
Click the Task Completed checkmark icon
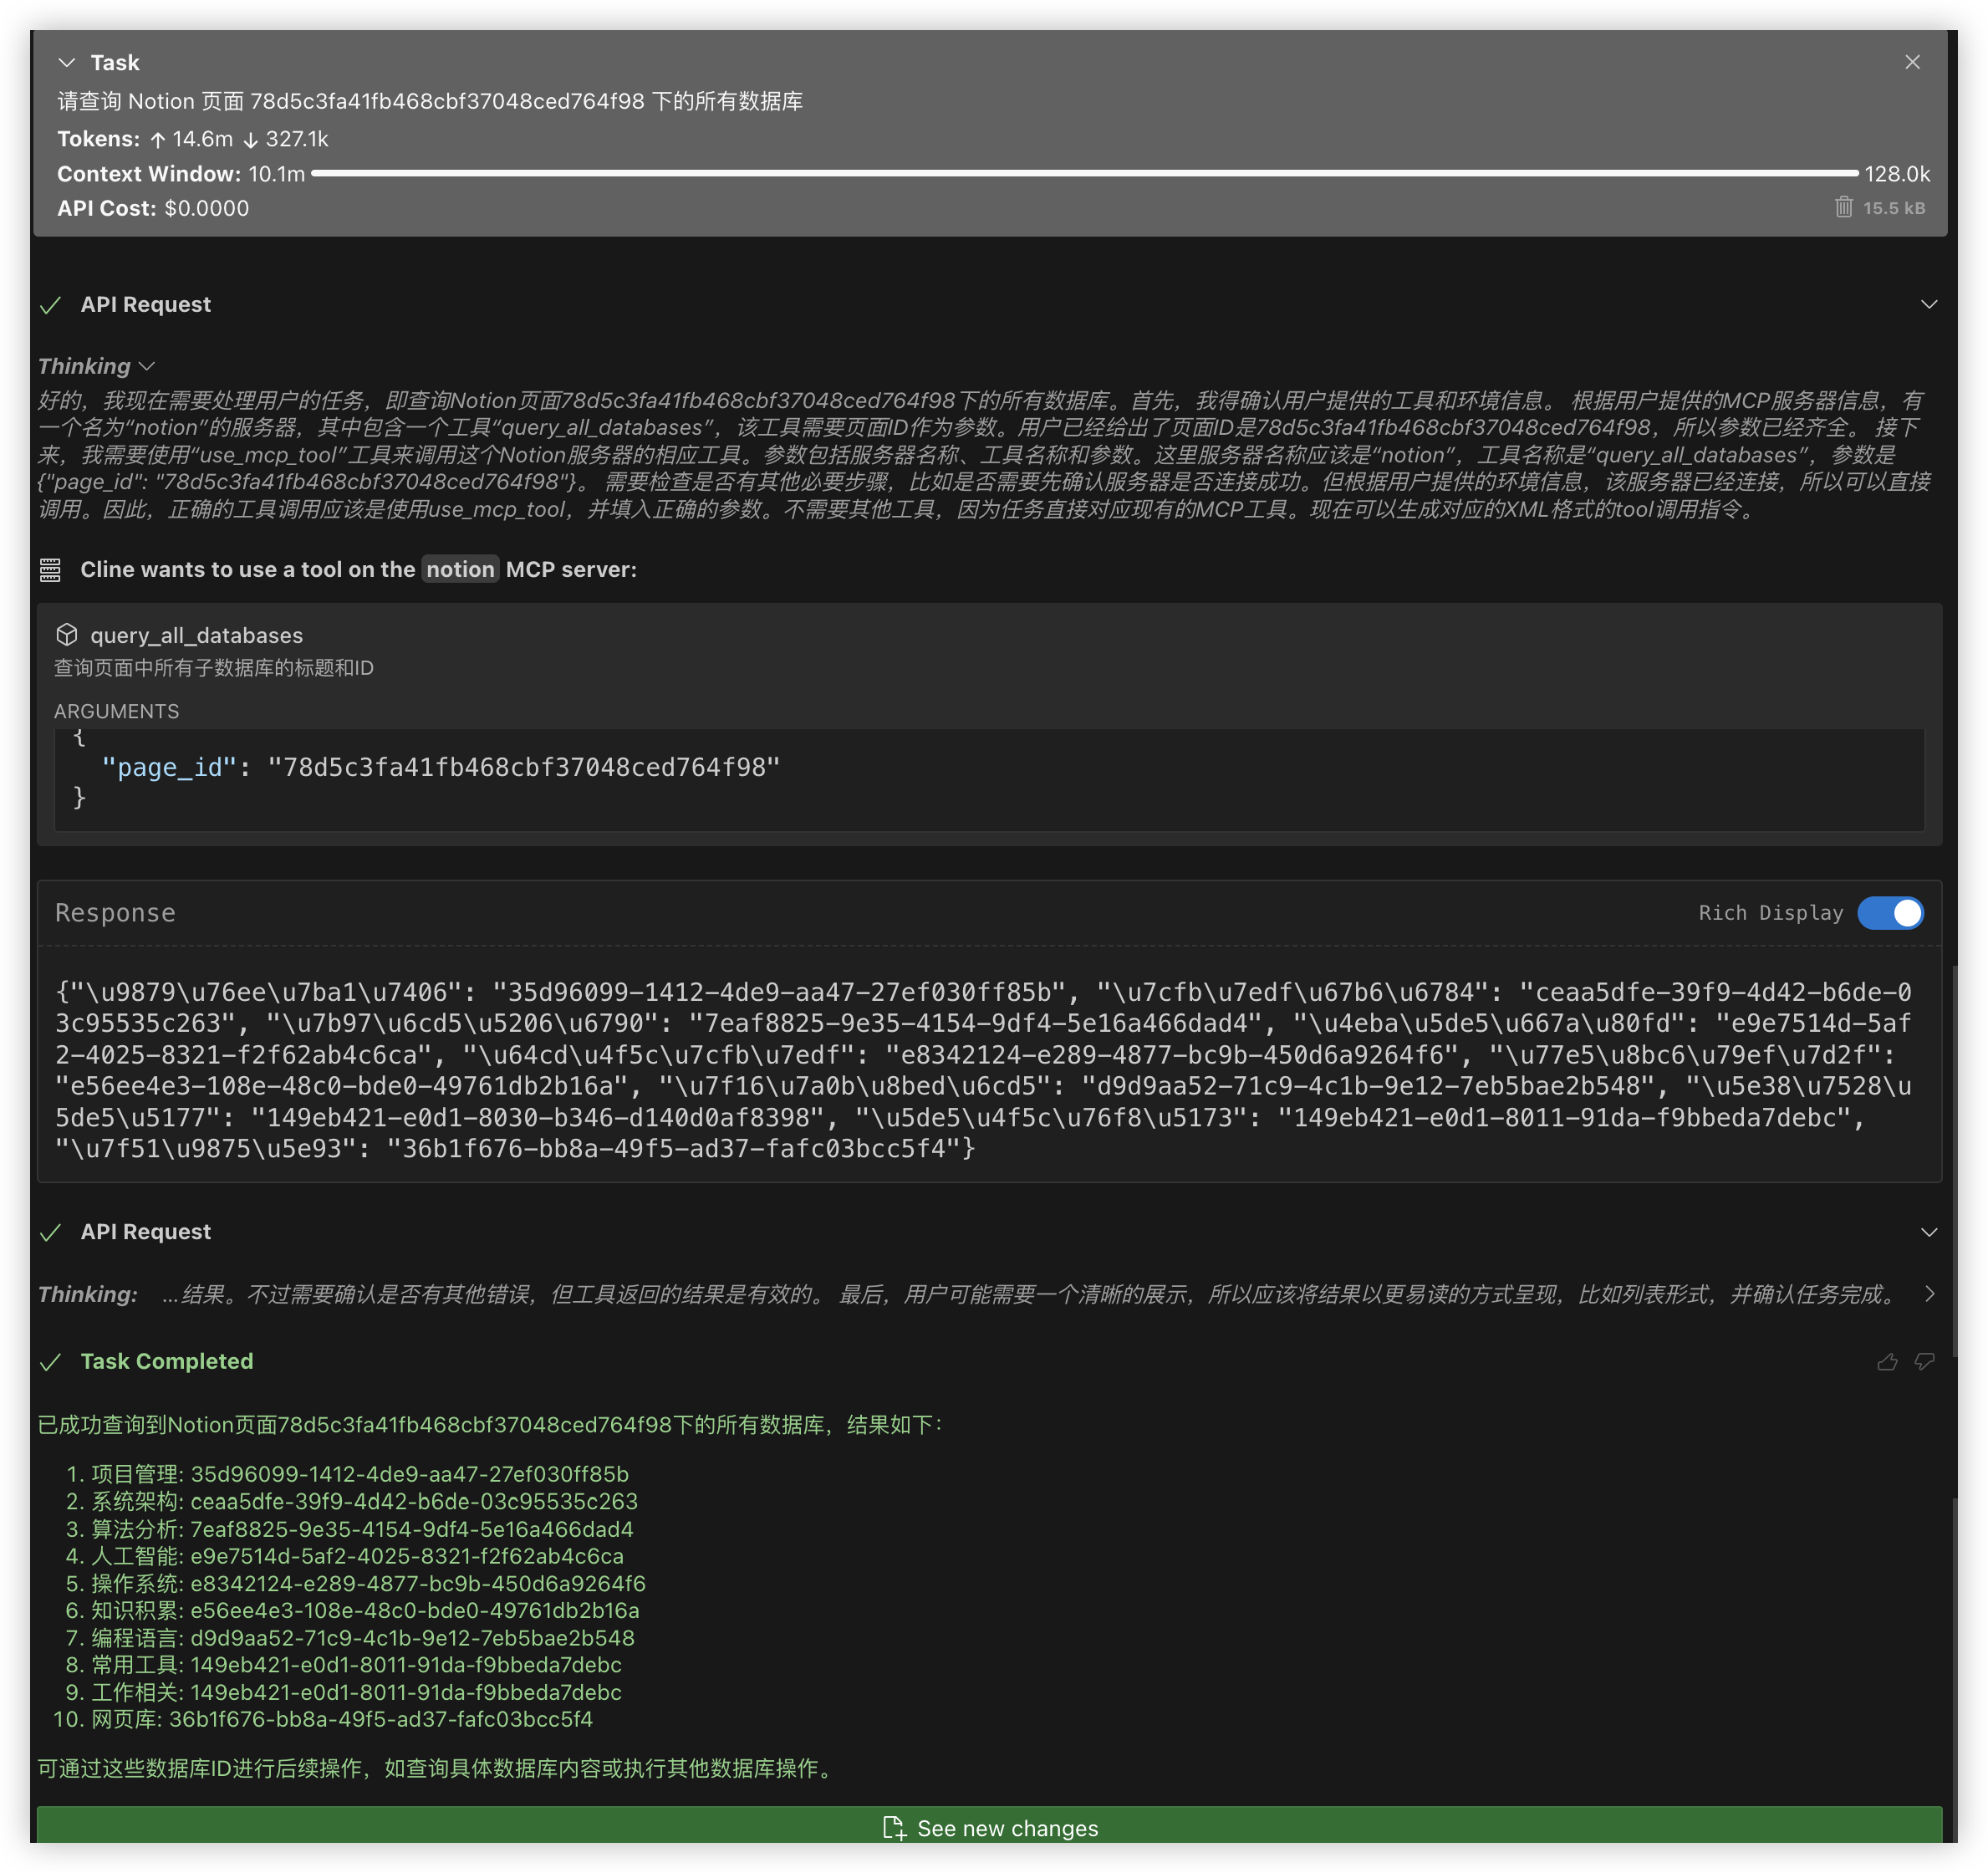click(x=50, y=1362)
